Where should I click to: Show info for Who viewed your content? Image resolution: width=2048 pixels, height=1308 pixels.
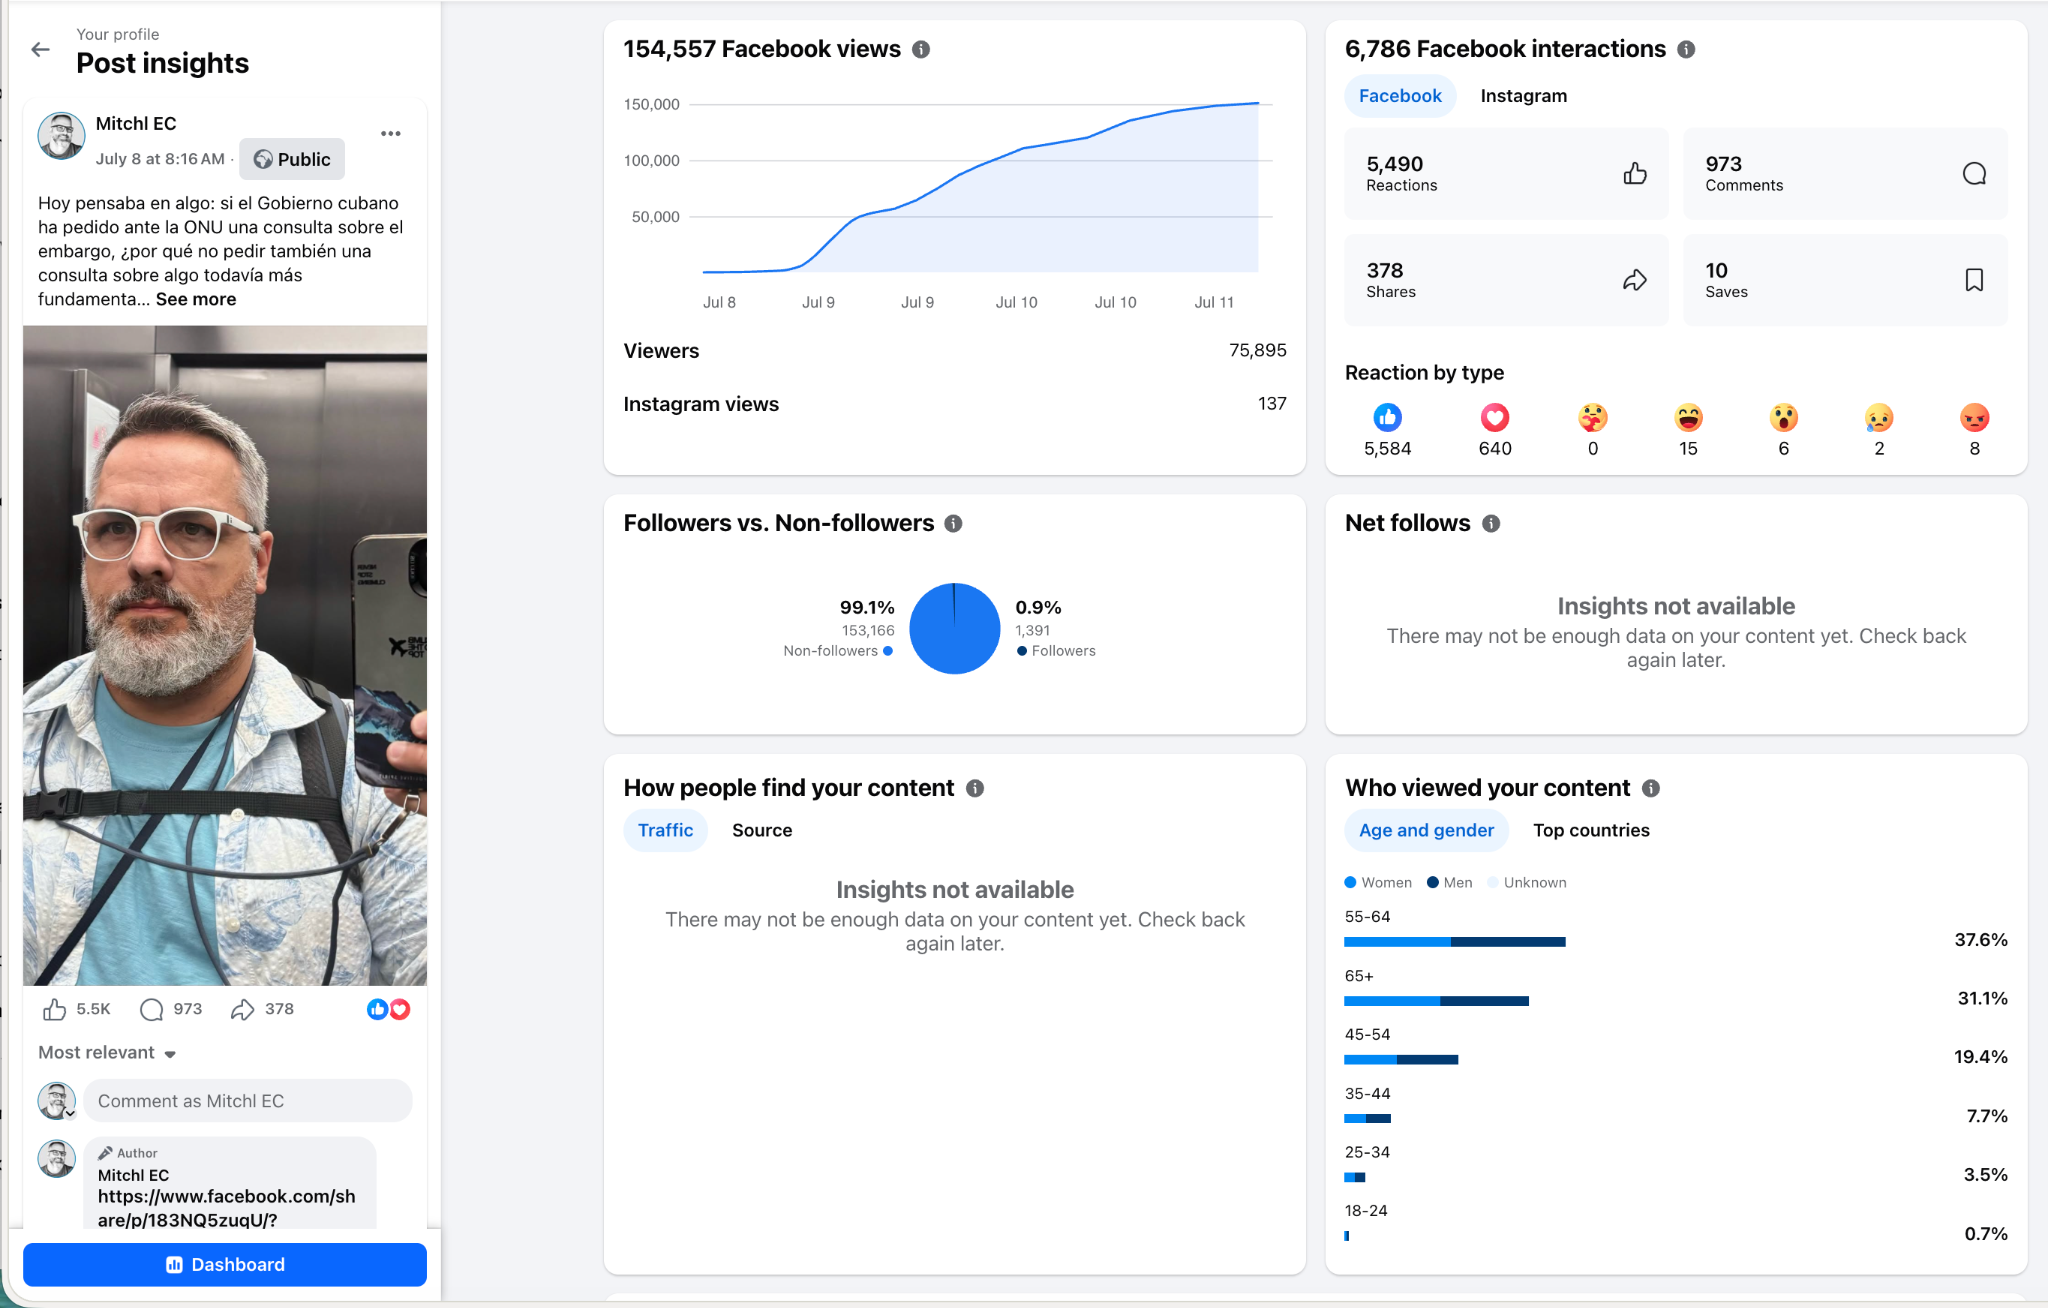pyautogui.click(x=1651, y=788)
